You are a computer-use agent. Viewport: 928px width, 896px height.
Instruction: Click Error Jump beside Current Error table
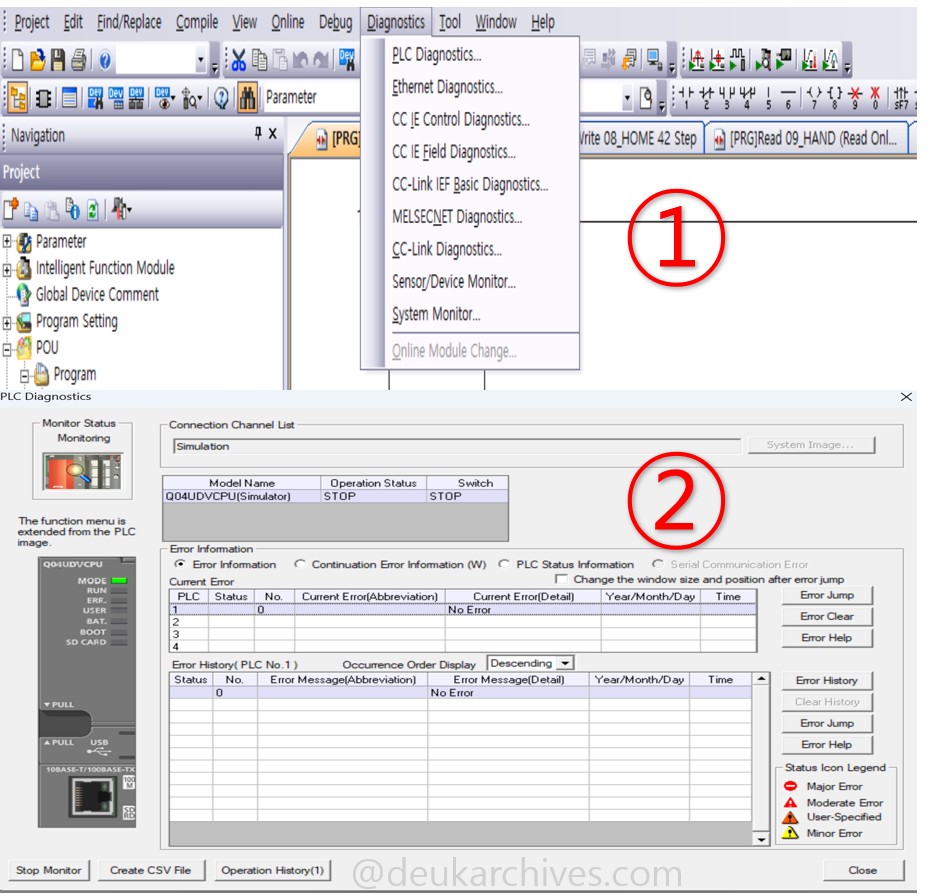pyautogui.click(x=826, y=595)
